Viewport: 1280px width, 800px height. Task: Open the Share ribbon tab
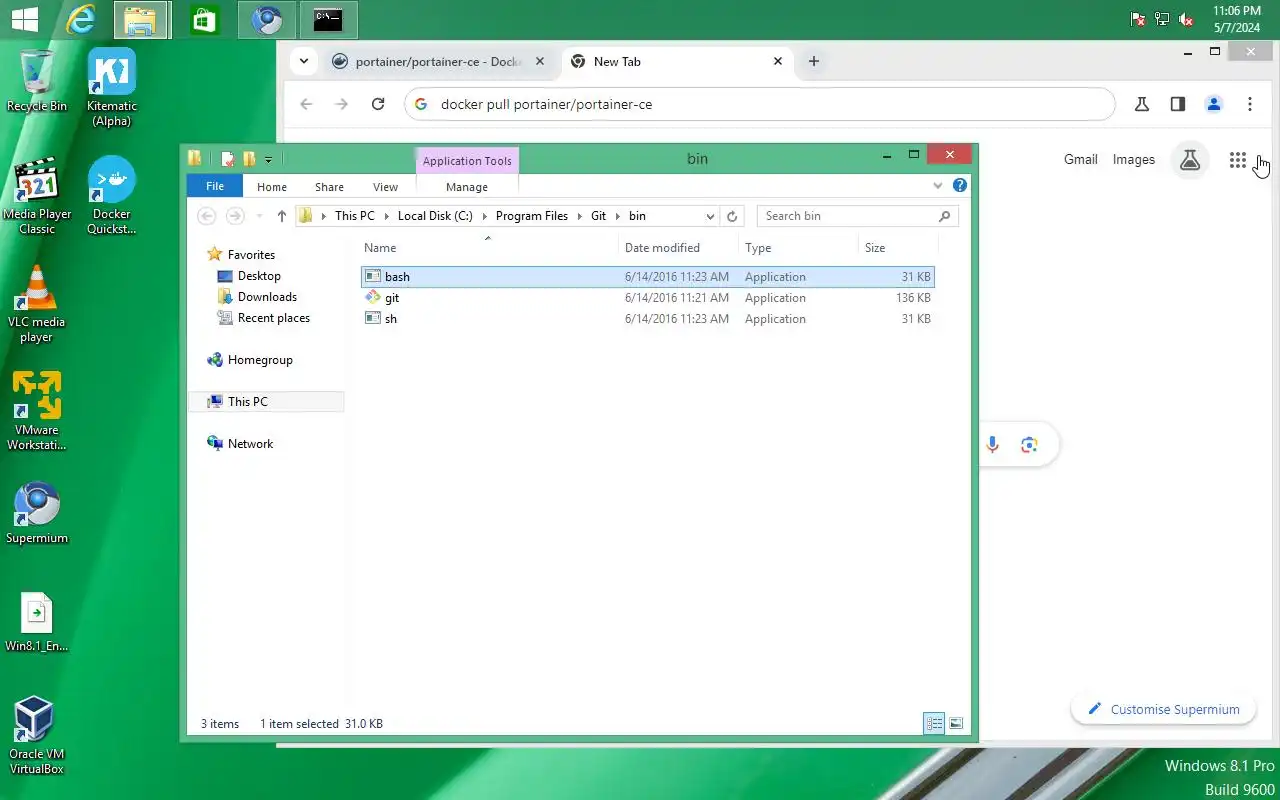329,186
